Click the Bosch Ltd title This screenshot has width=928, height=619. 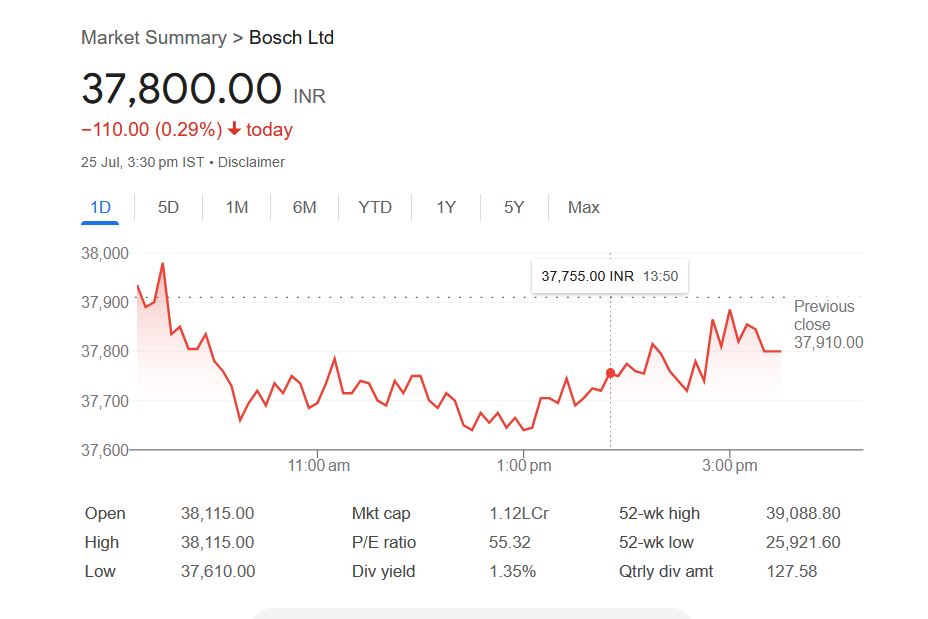coord(291,38)
